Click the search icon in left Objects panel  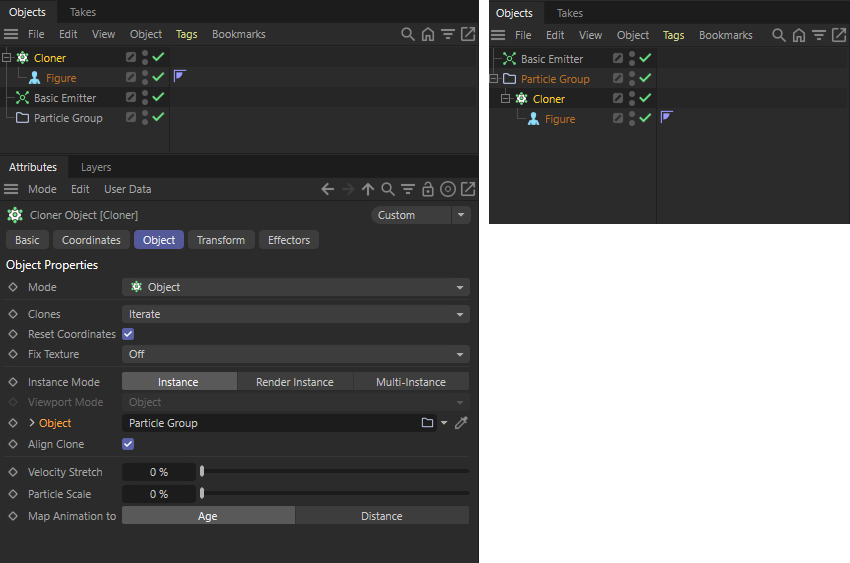coord(407,34)
